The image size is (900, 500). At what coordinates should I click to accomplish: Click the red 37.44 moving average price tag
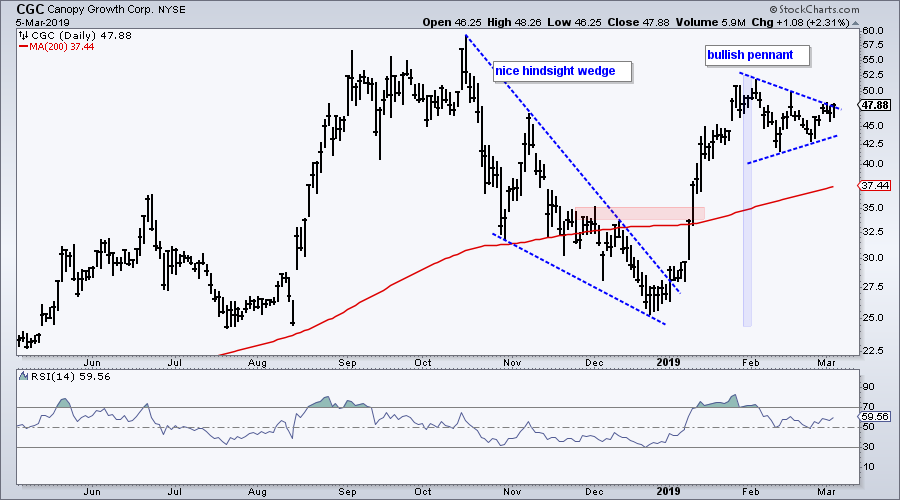point(875,185)
